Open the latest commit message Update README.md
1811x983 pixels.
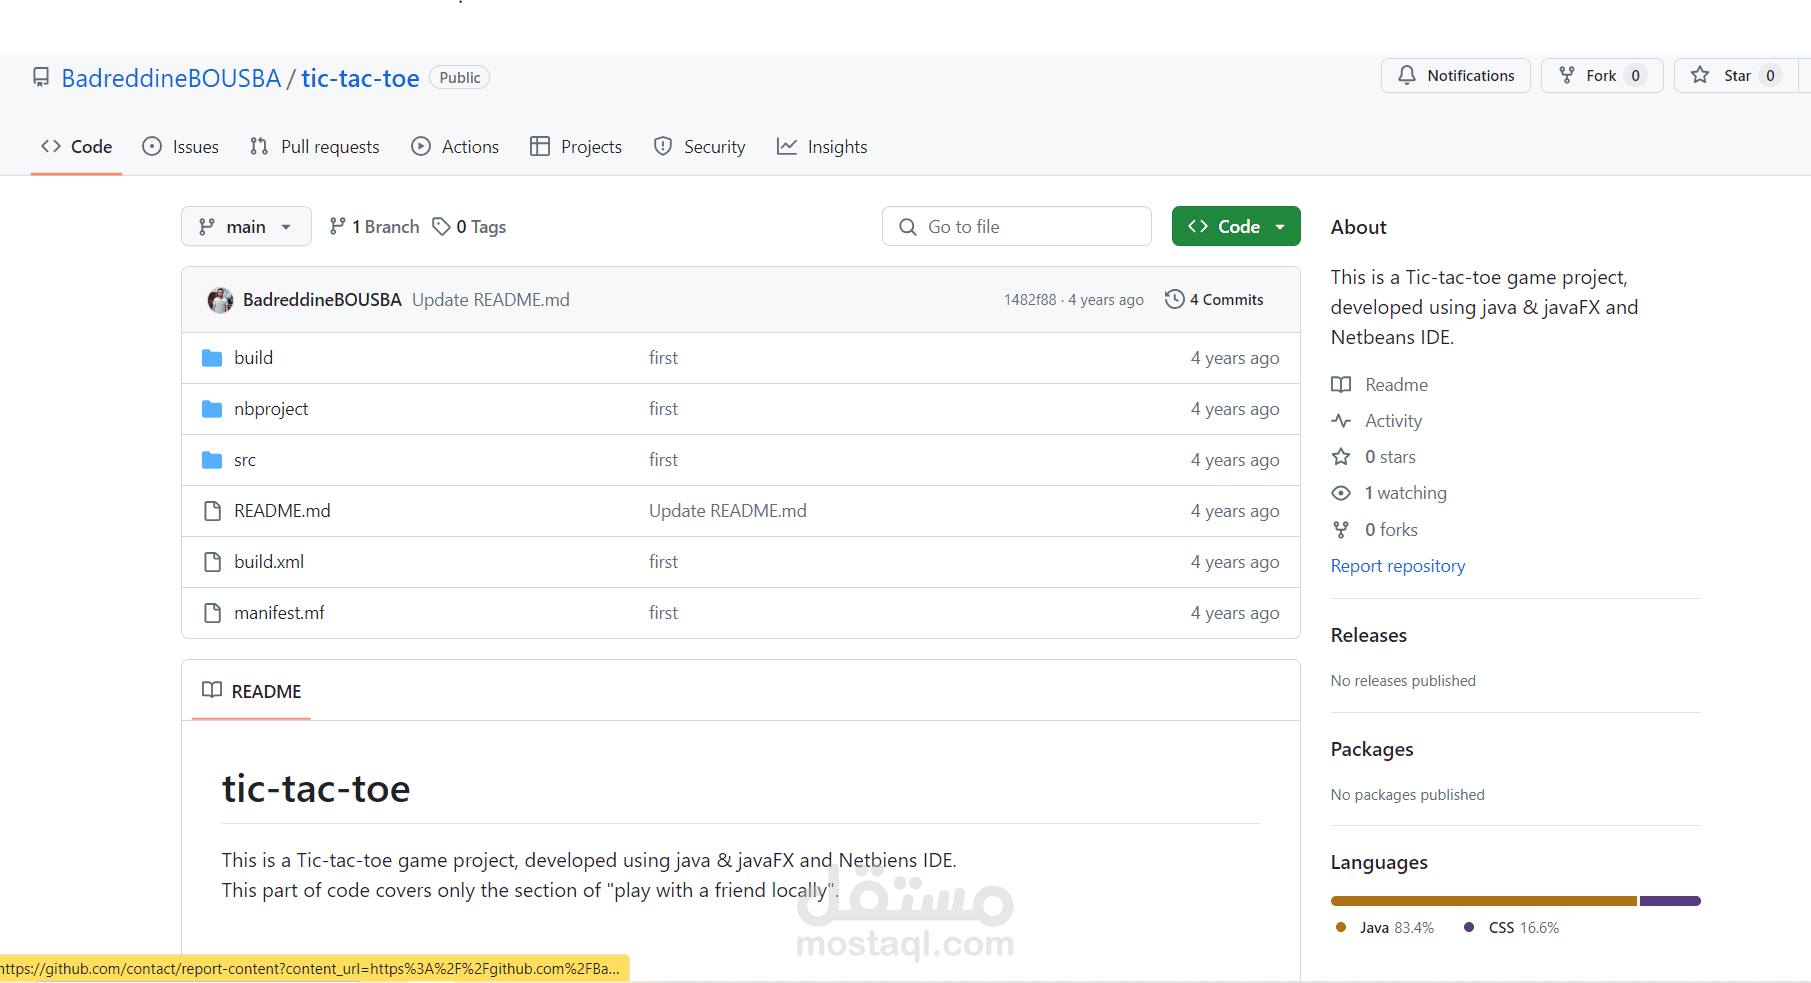491,300
